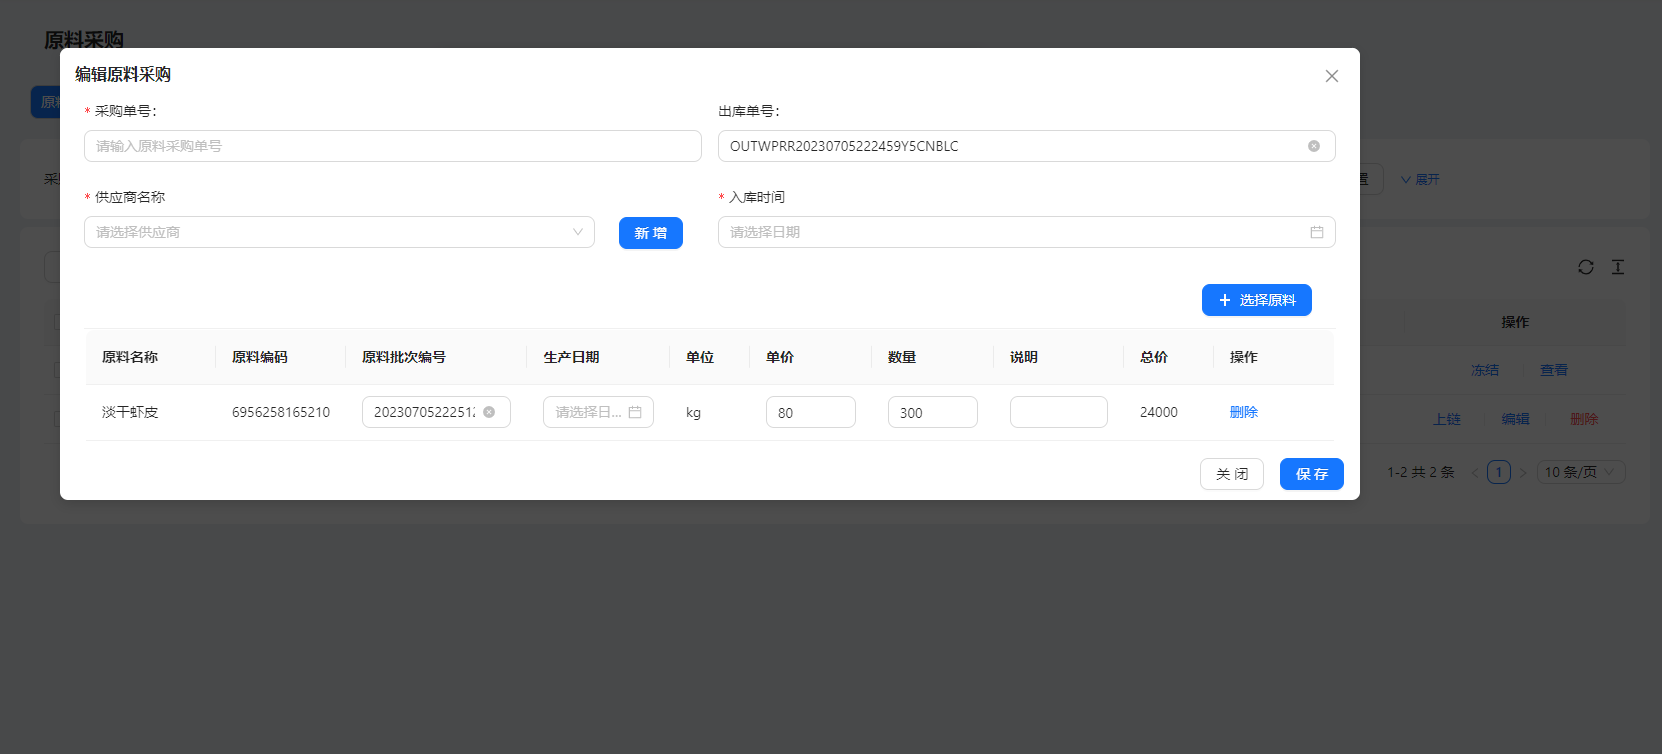The height and width of the screenshot is (754, 1662).
Task: Go to page 1 in pagination
Action: (1498, 472)
